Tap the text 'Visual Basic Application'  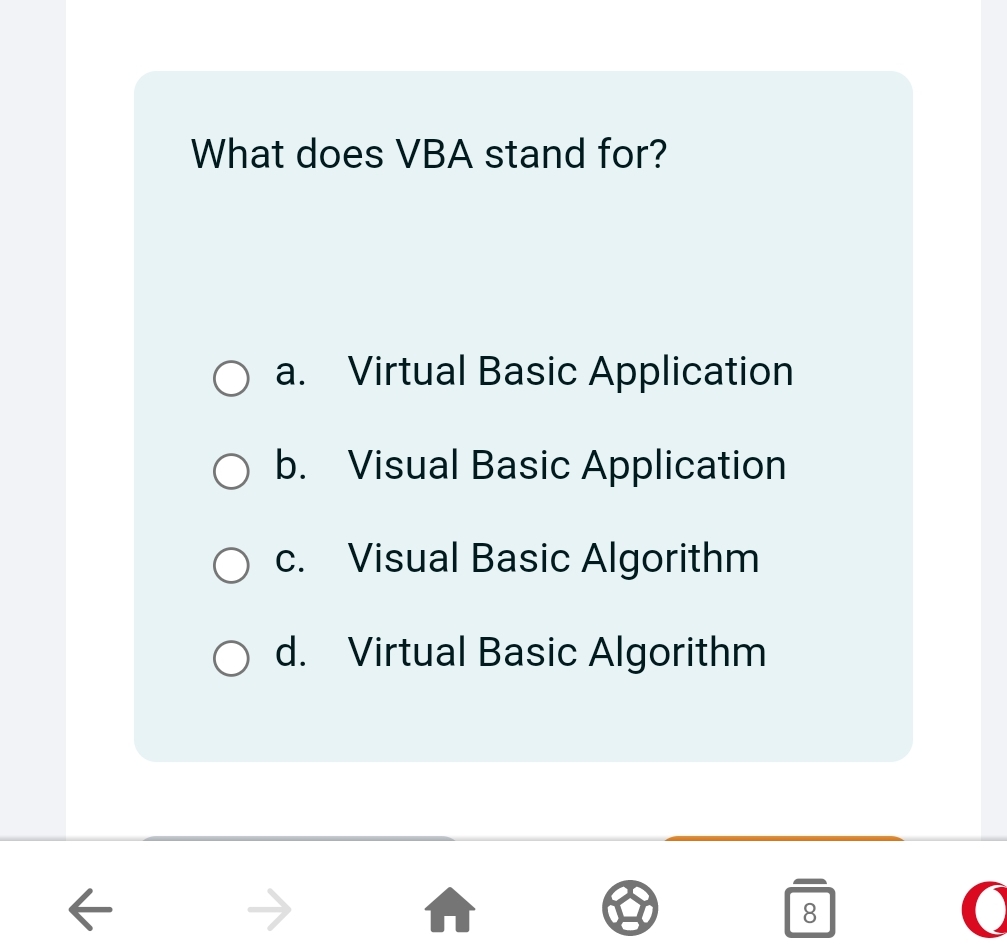(566, 464)
